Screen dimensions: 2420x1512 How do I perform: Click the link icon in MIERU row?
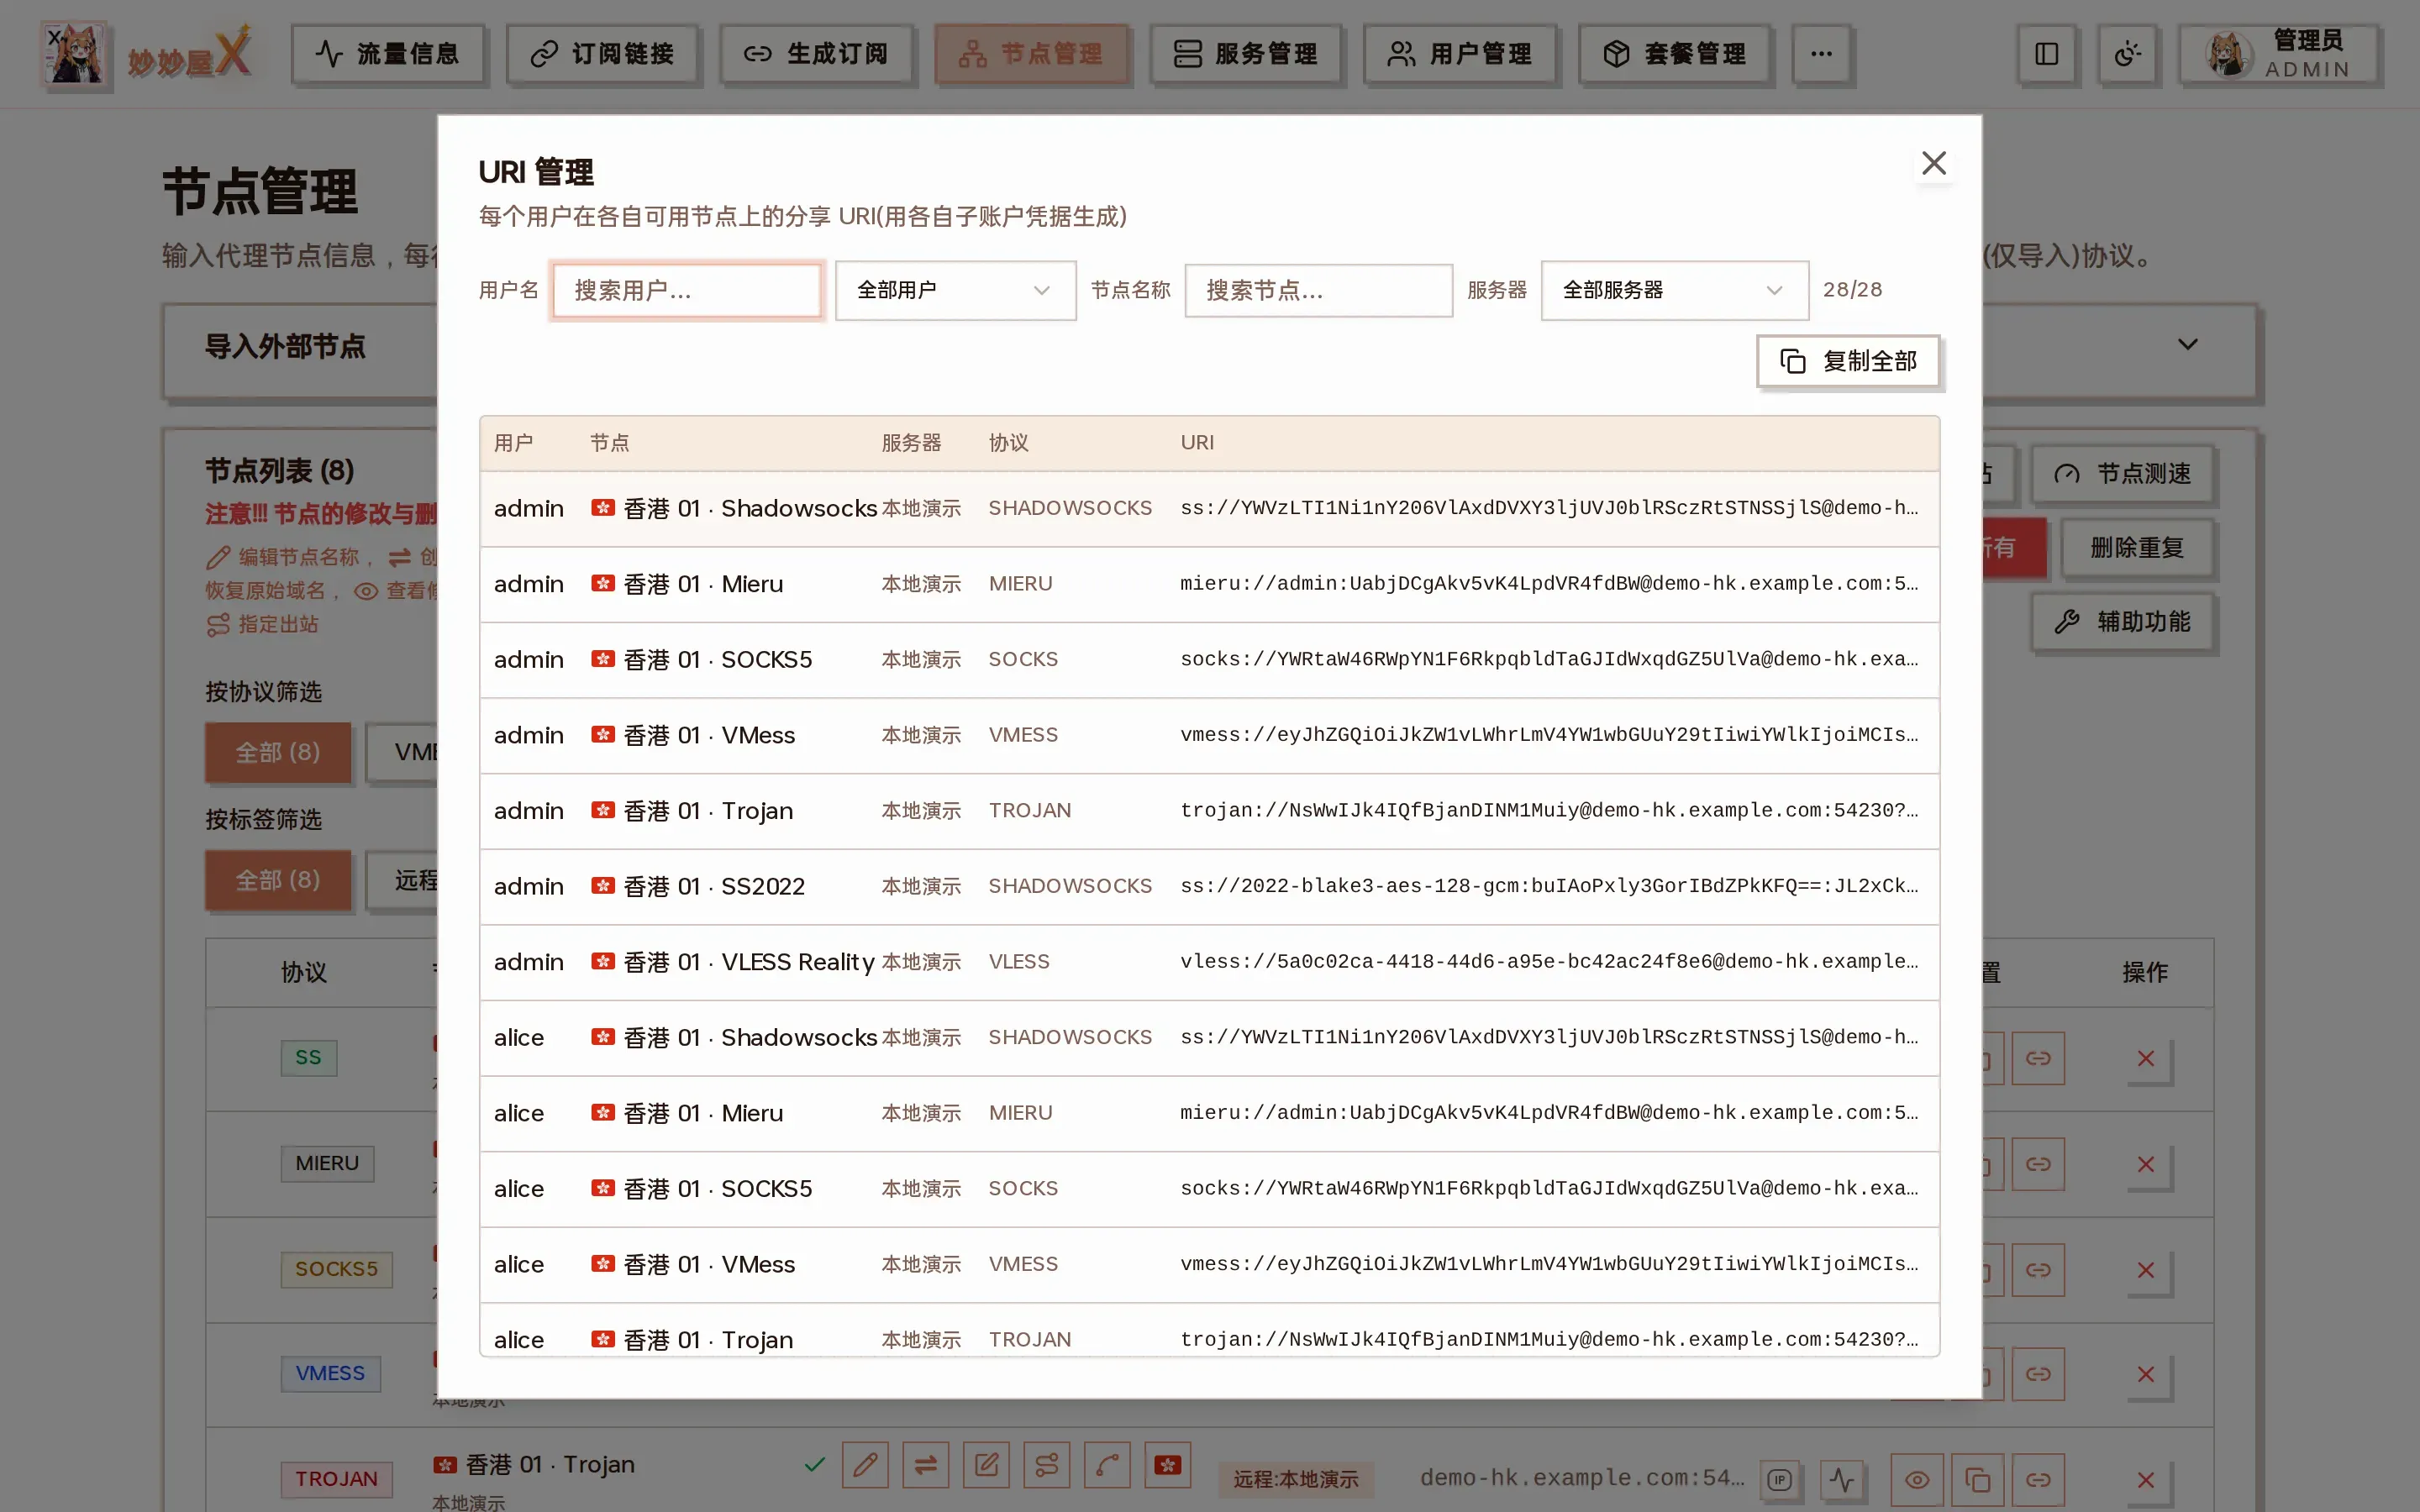[2038, 1165]
